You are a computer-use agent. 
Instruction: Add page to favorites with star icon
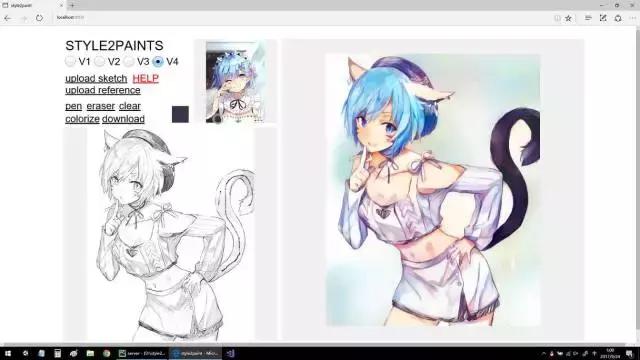[x=568, y=18]
